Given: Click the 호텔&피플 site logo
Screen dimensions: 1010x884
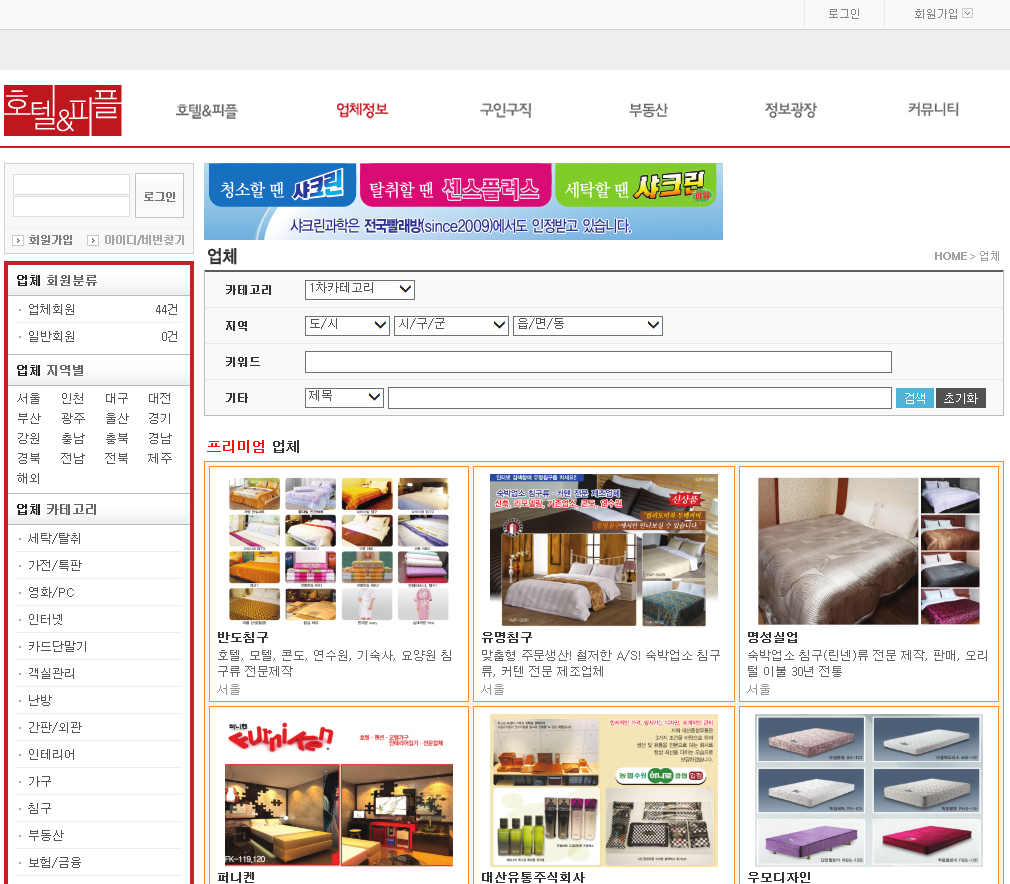Looking at the screenshot, I should (63, 110).
